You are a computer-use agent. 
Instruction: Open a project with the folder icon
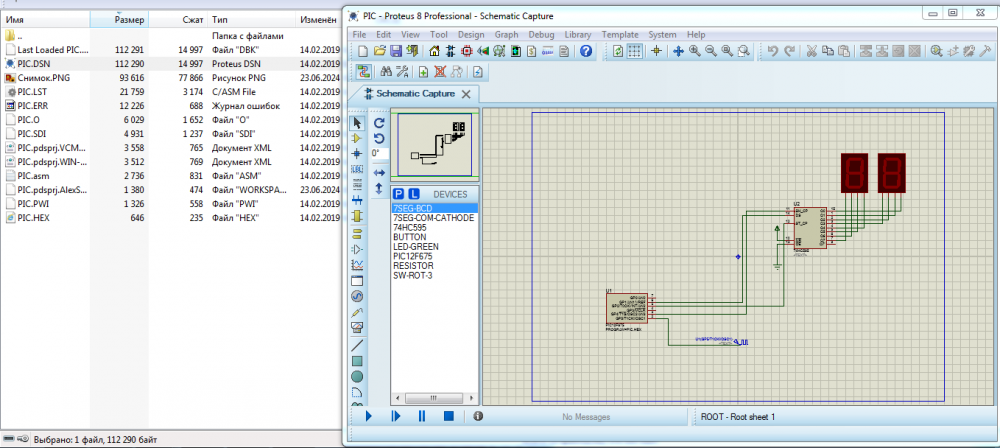pos(379,51)
